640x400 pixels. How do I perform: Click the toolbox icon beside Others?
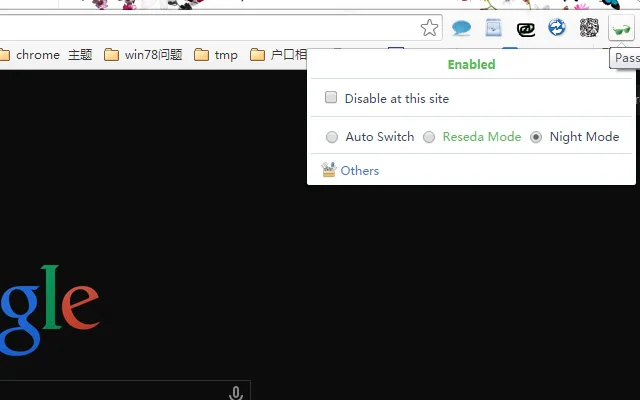[x=329, y=169]
